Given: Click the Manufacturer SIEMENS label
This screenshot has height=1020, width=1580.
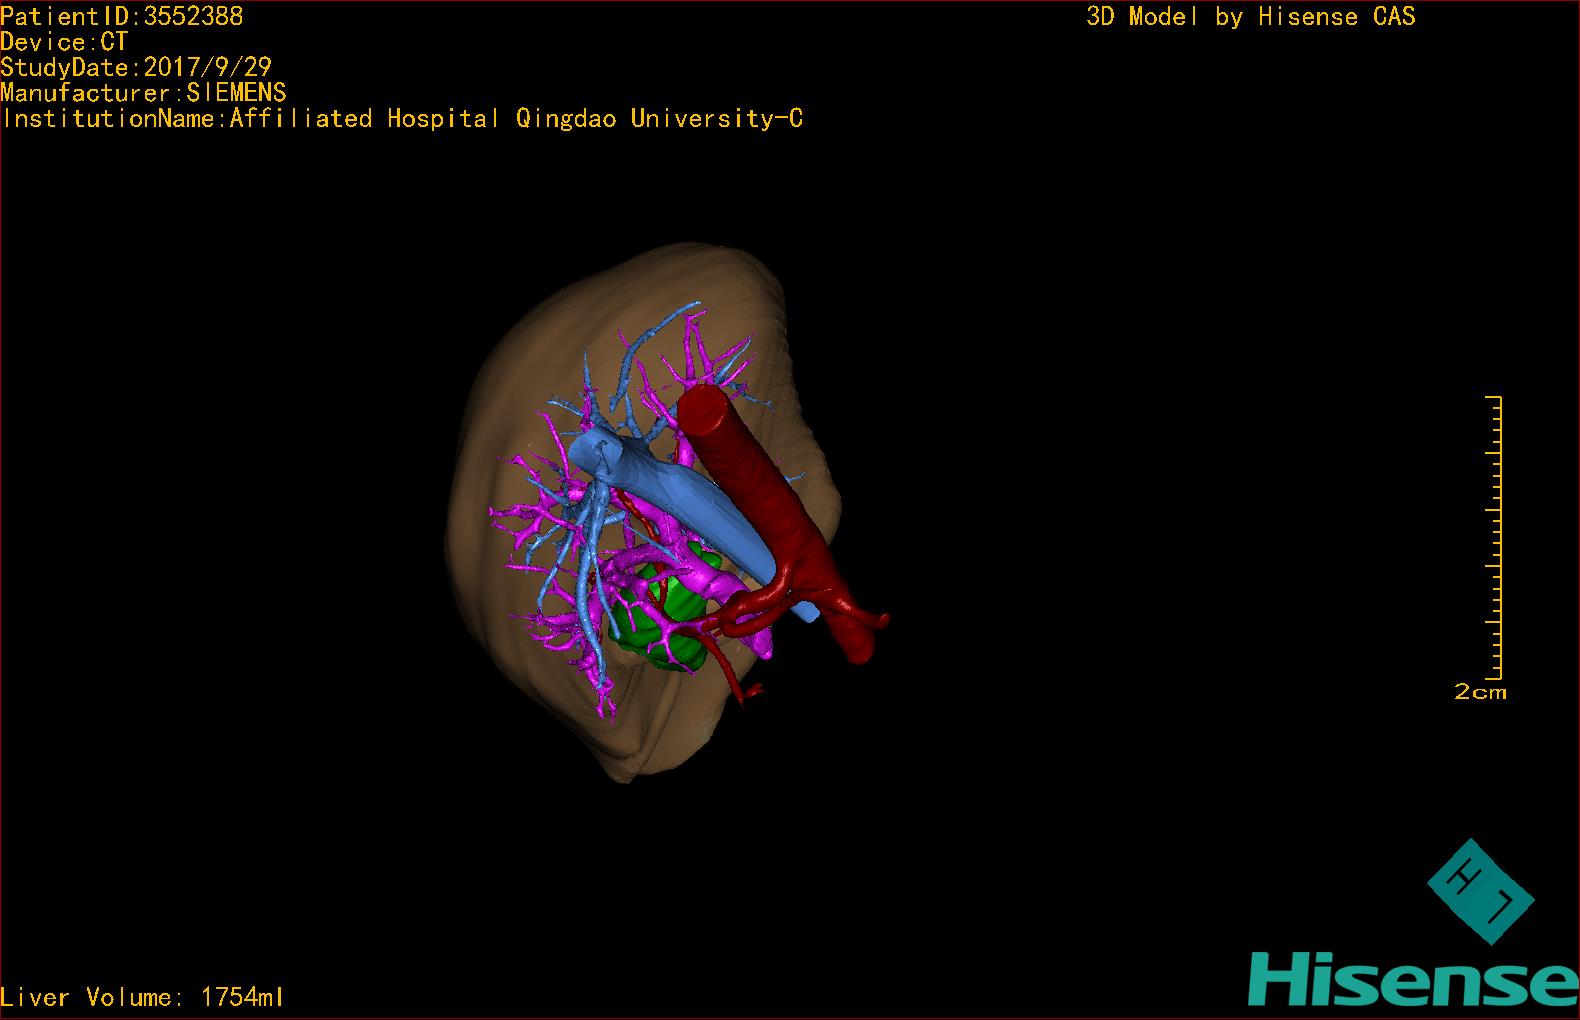Looking at the screenshot, I should pos(144,93).
